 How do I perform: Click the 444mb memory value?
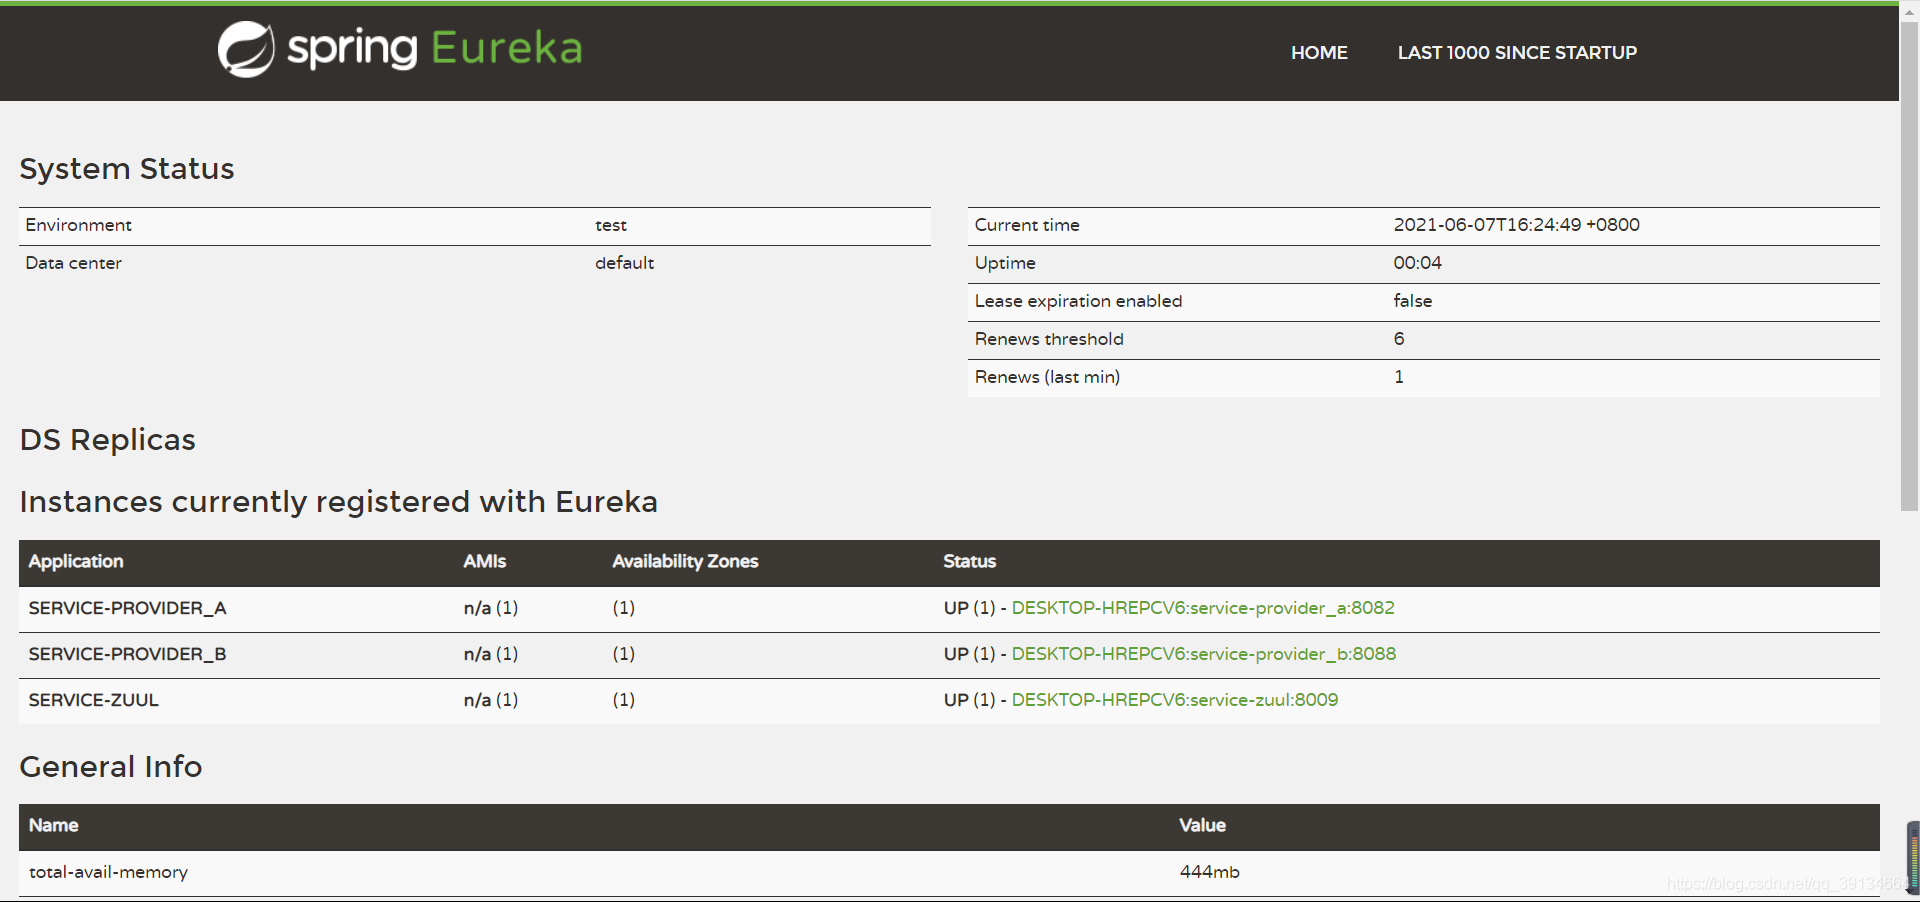(1209, 872)
